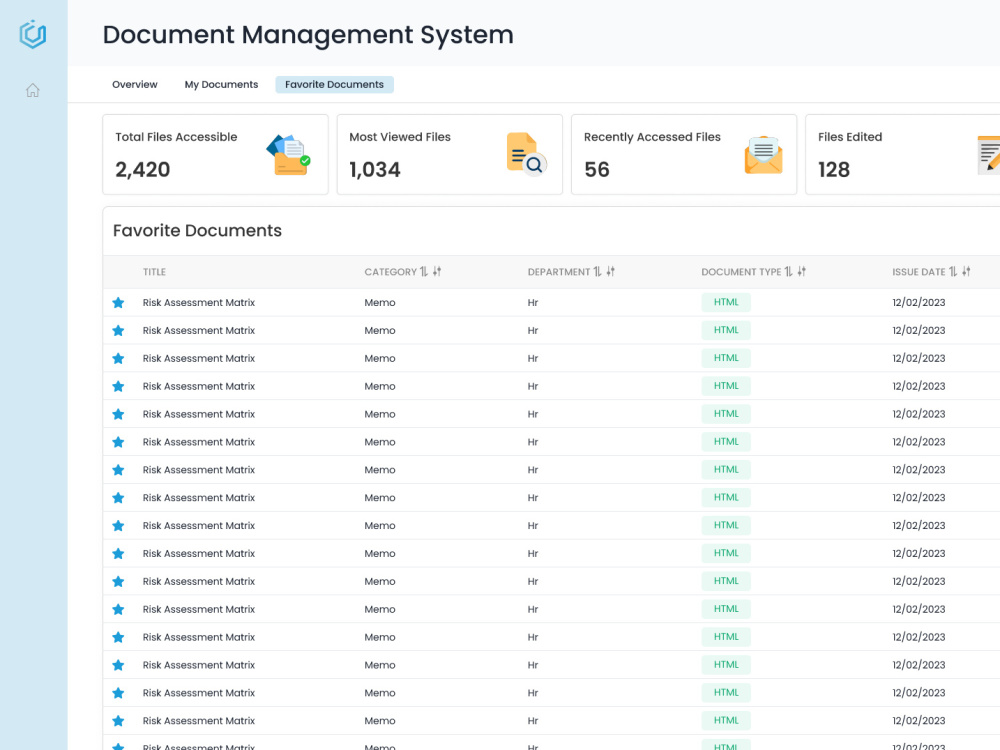Viewport: 1000px width, 750px height.
Task: Click the HTML badge in the first row
Action: 726,302
